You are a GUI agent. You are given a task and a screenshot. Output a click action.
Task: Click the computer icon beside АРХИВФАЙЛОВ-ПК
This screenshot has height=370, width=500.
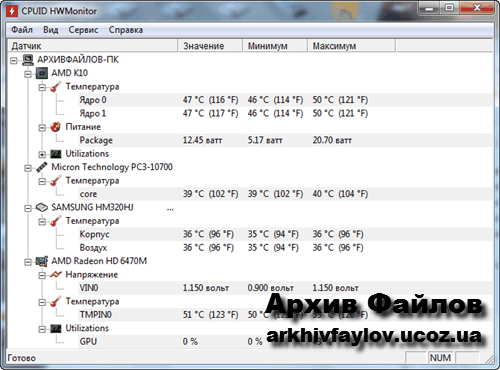pyautogui.click(x=28, y=60)
